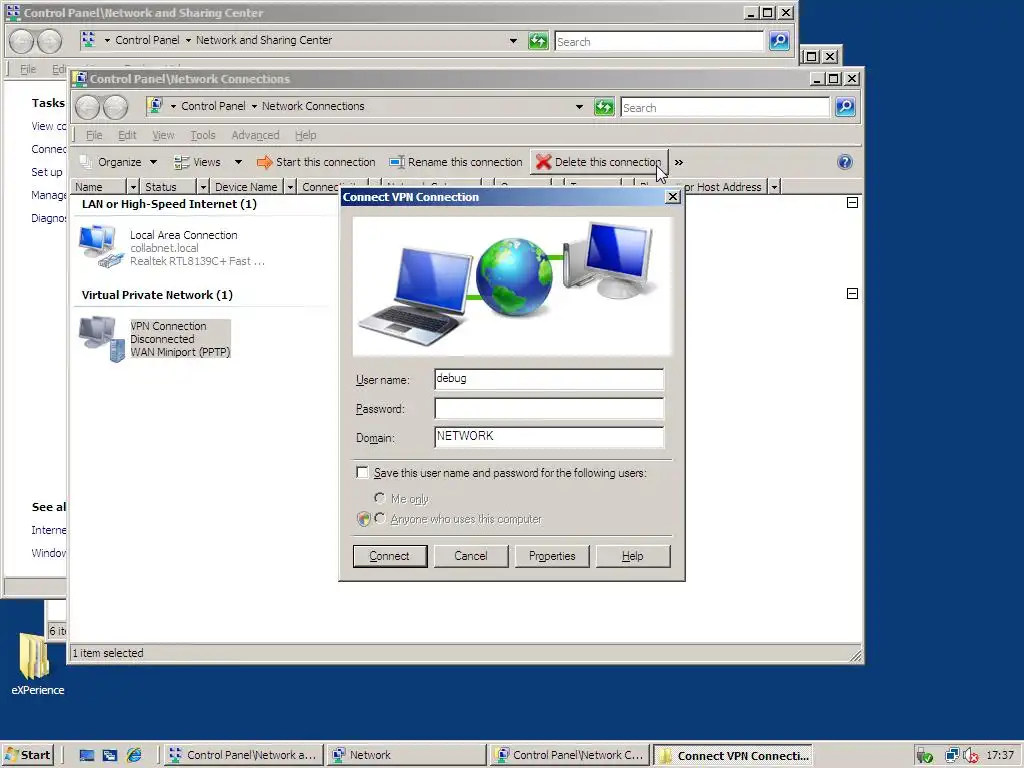Open the Device Name column dropdown arrow
Viewport: 1024px width, 768px height.
[x=290, y=187]
